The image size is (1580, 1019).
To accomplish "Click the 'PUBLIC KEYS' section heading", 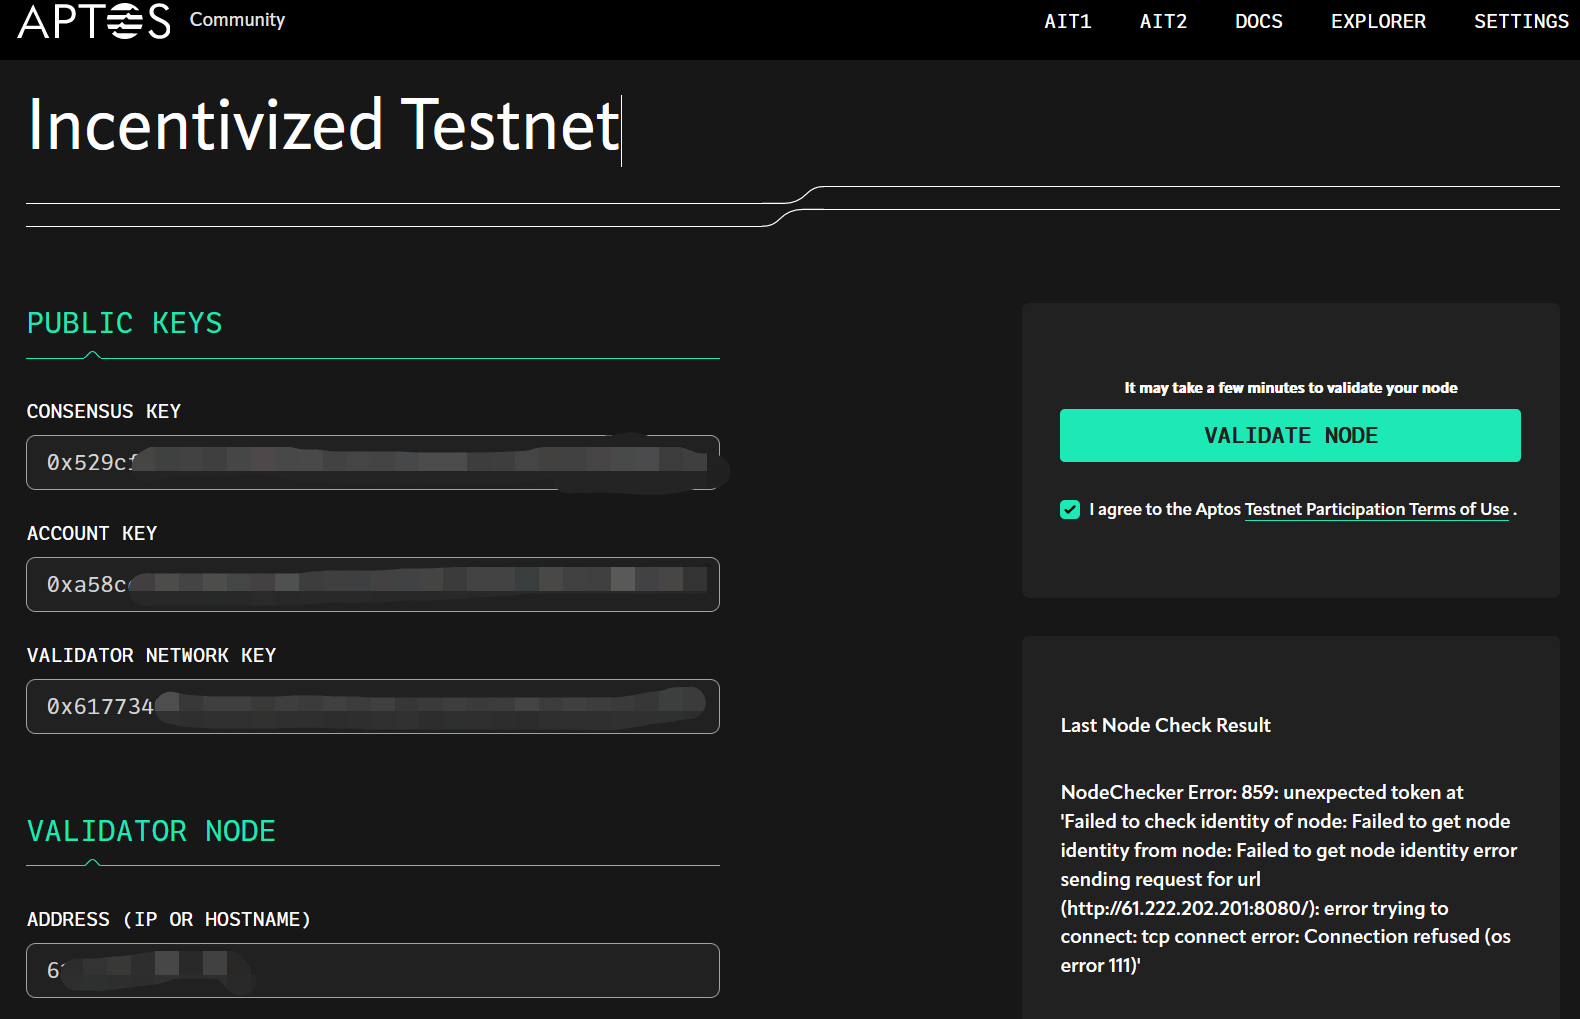I will (125, 323).
